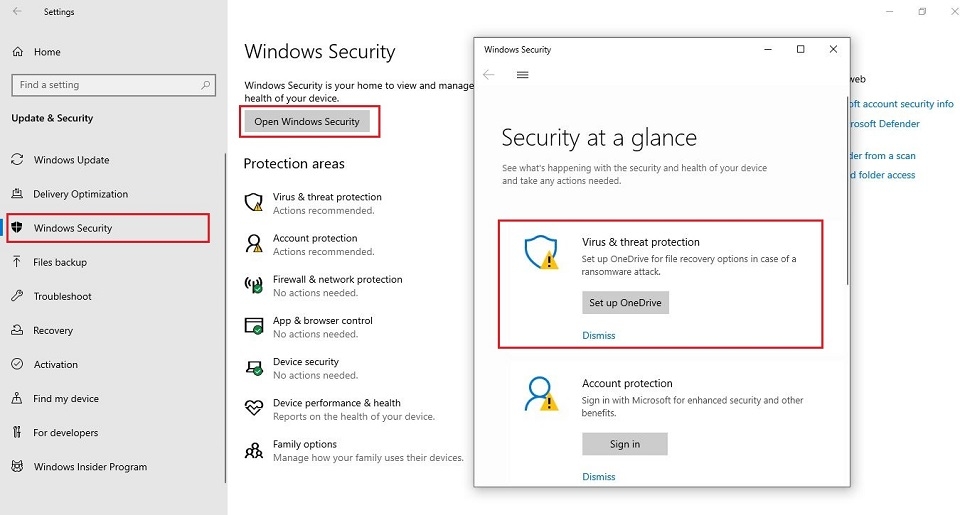Click the Device performance & health heart icon

(x=254, y=408)
